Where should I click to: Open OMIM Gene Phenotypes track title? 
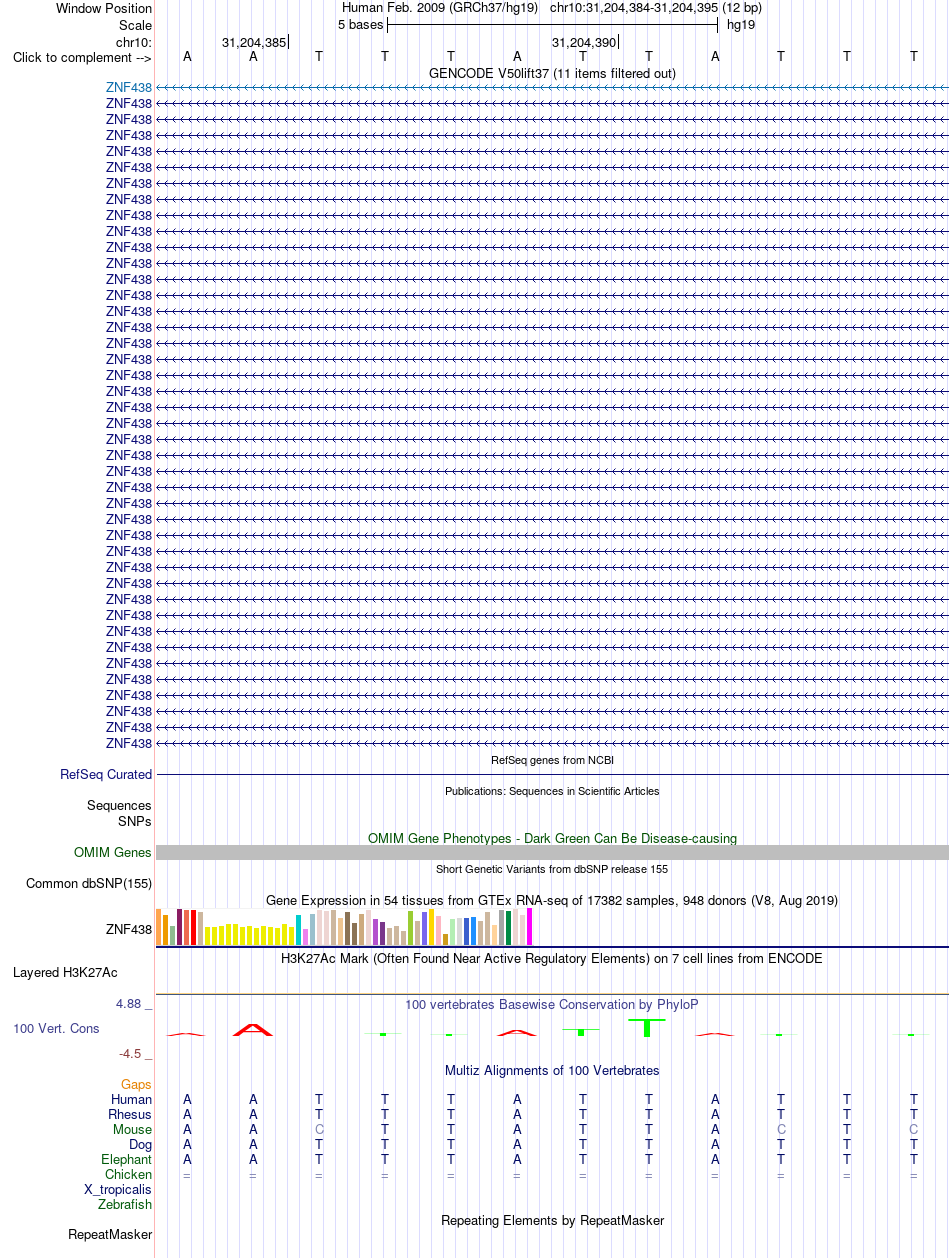[x=552, y=838]
